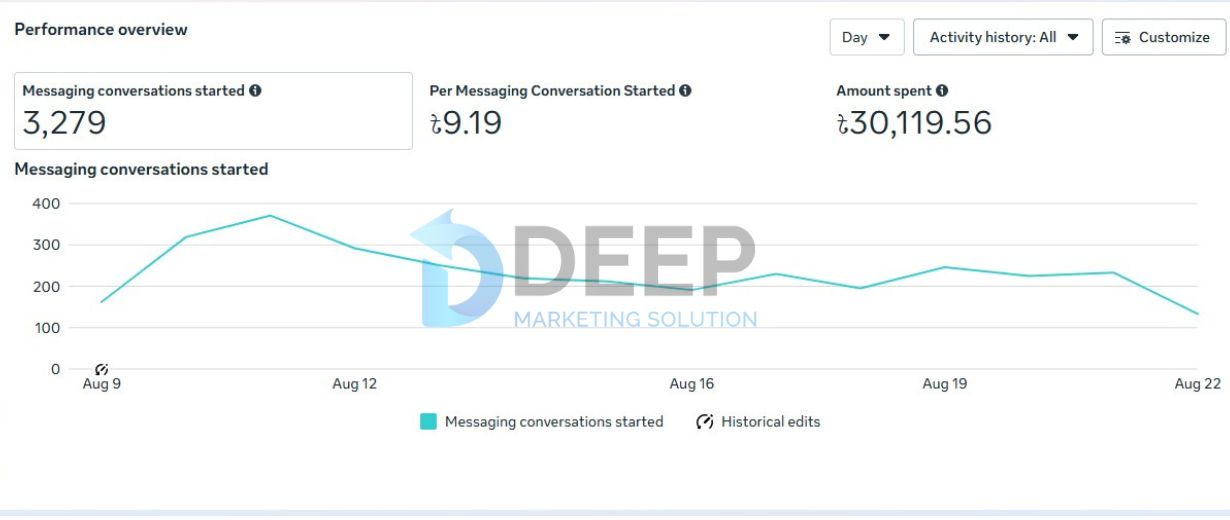
Task: Click teal Messaging conversations started legend swatch
Action: (428, 422)
